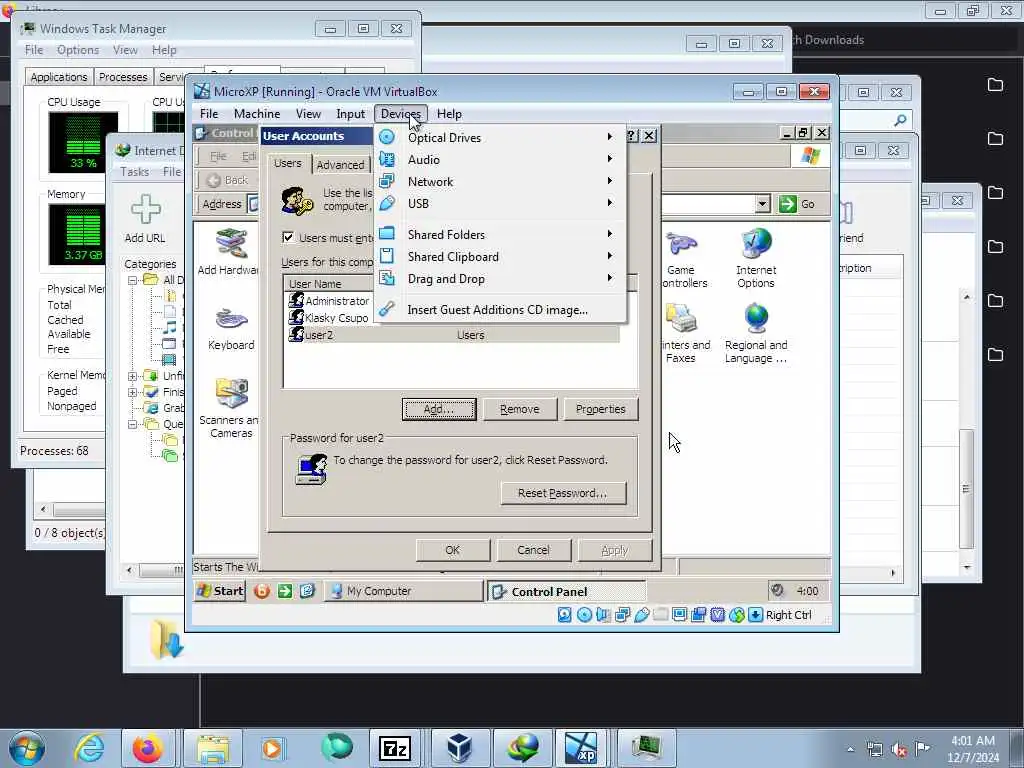This screenshot has height=768, width=1024.
Task: Open VirtualBox File menu
Action: [x=209, y=114]
